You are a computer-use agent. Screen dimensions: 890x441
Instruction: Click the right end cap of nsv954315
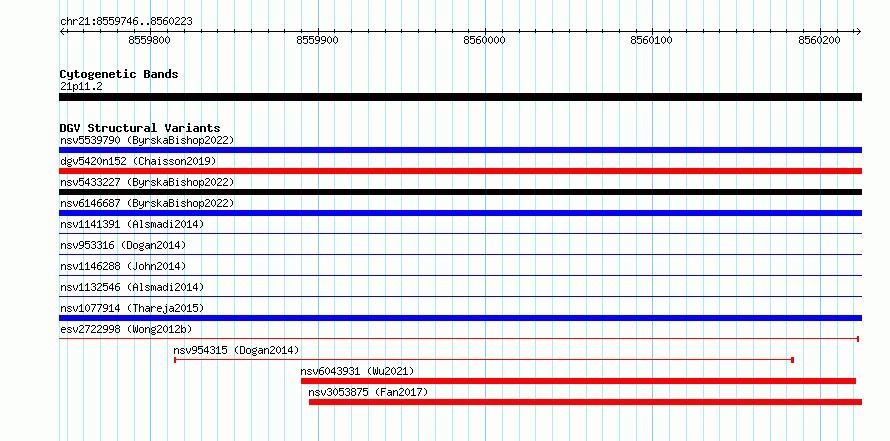792,360
